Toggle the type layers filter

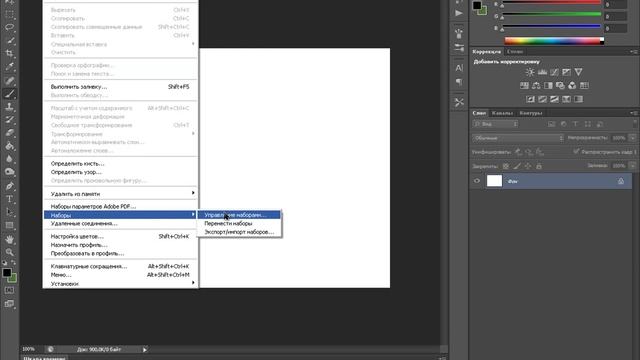pyautogui.click(x=575, y=124)
